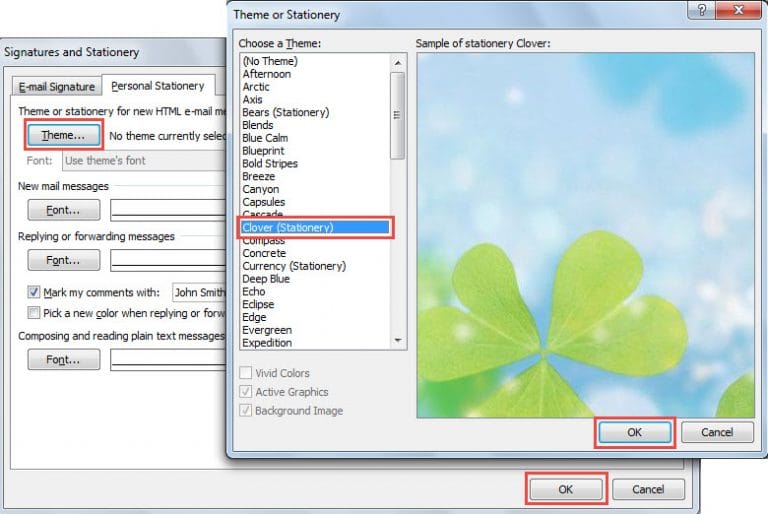
Task: Close the Theme or Stationery dialog
Action: coord(740,9)
